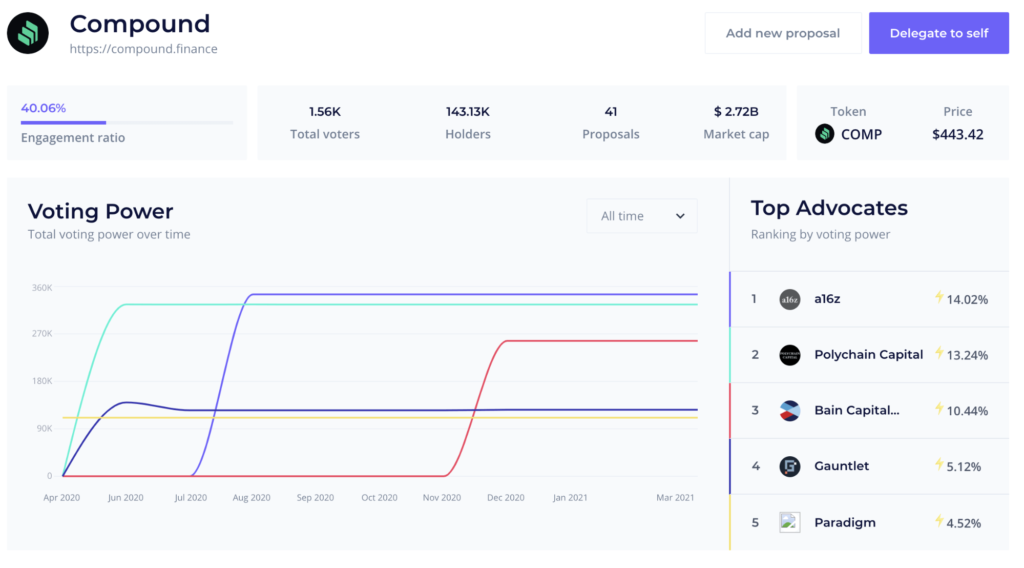Click lightning icon beside 5.12%

[x=939, y=464]
